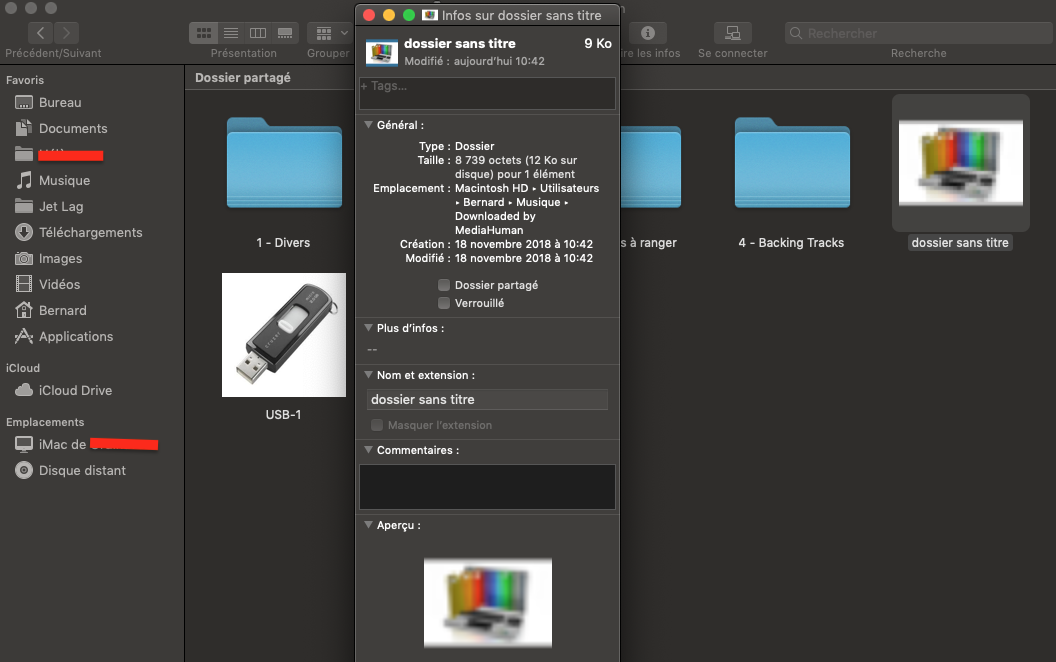Open Images in the sidebar
Screen dimensions: 1056x662
(48, 259)
